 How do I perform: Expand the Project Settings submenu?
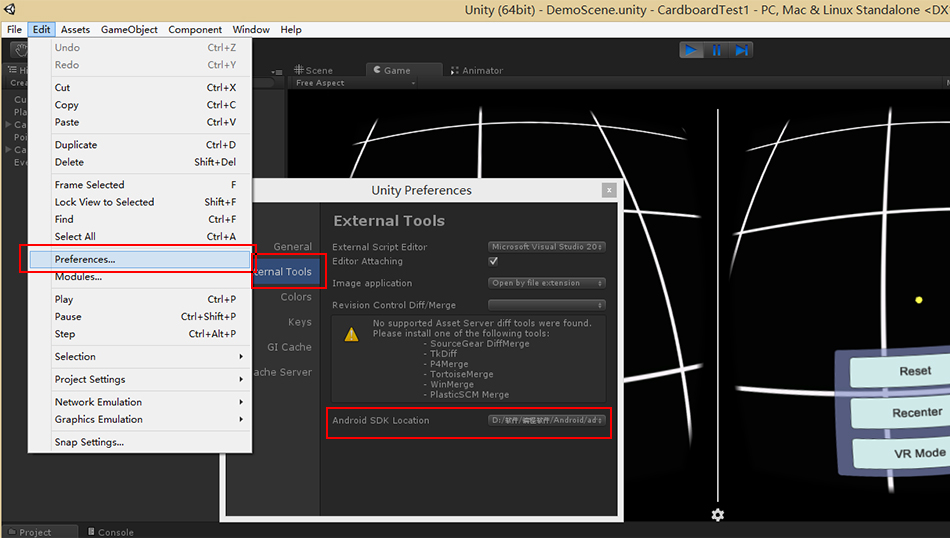click(x=140, y=379)
